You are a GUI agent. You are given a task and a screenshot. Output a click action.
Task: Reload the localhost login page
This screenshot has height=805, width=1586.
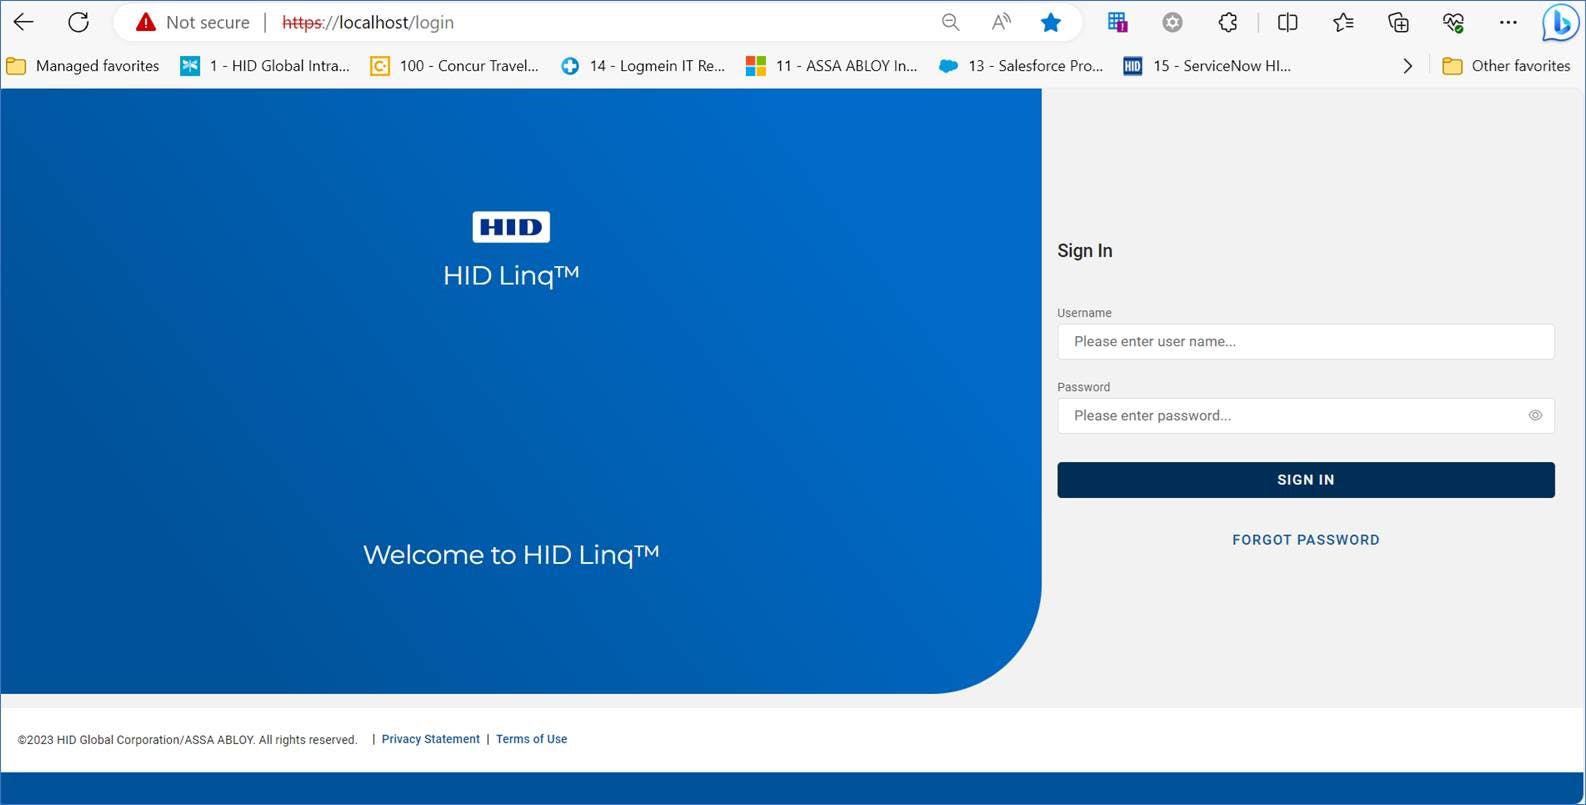(x=78, y=22)
